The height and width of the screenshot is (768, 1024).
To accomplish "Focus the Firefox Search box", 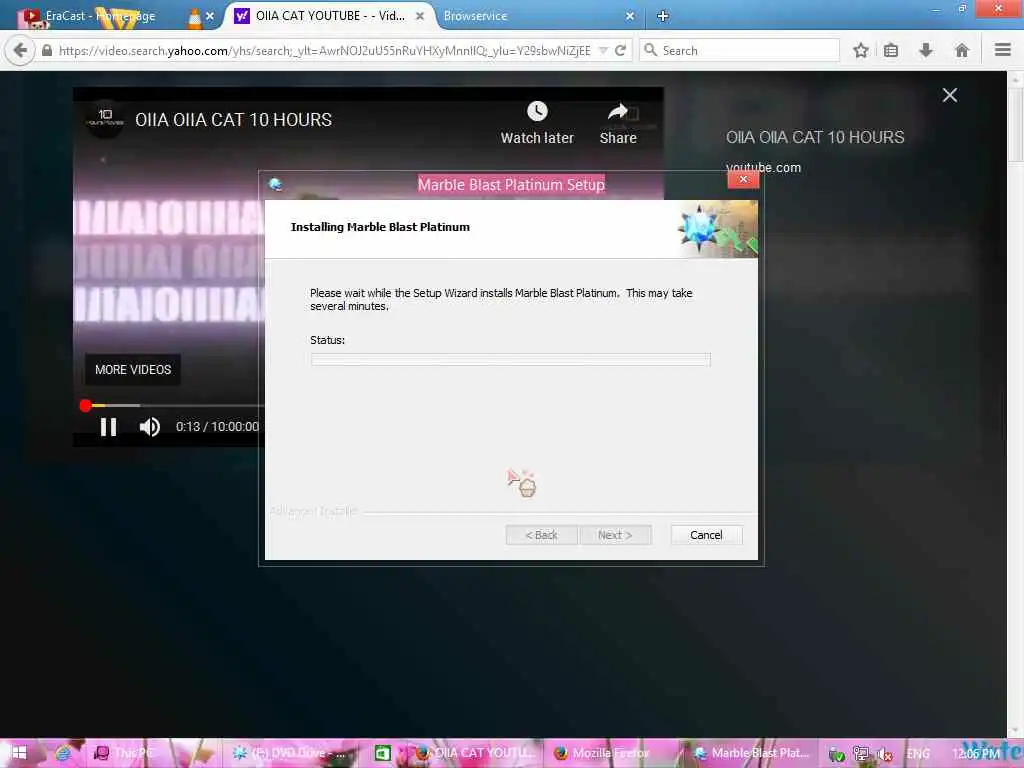I will pos(739,50).
